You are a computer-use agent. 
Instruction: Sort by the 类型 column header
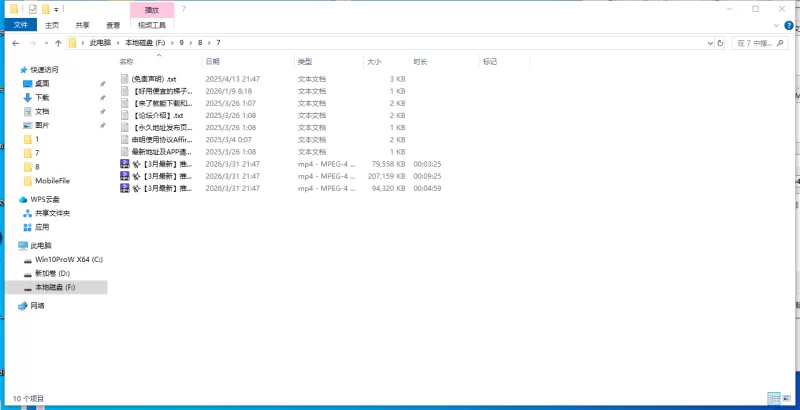coord(329,62)
